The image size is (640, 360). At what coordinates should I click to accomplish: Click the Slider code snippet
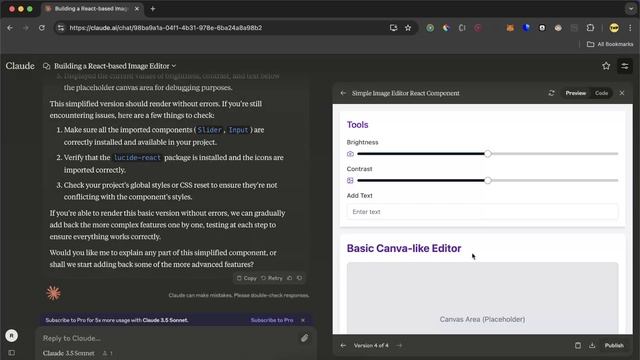209,130
